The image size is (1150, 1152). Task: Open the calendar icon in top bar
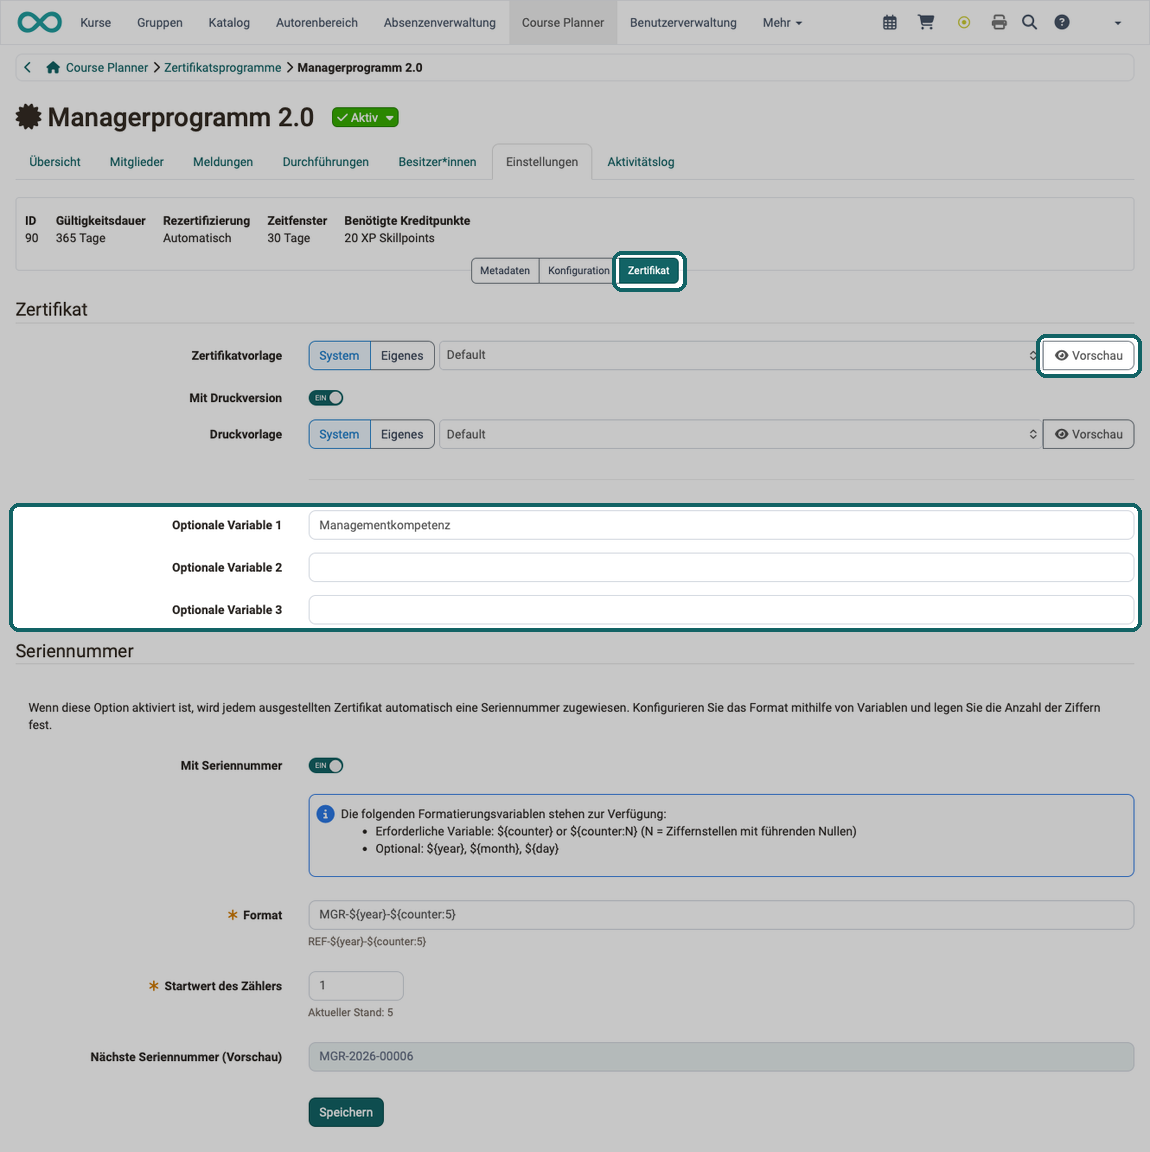(889, 22)
